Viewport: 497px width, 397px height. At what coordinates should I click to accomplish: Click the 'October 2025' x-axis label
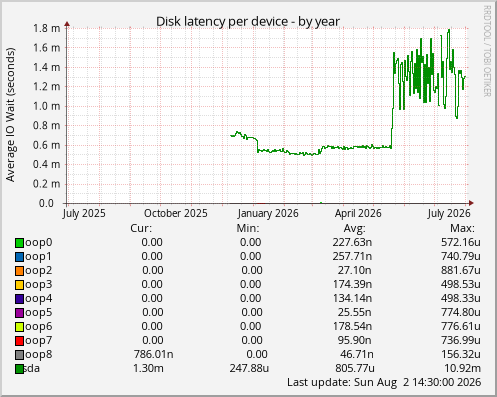click(x=176, y=213)
